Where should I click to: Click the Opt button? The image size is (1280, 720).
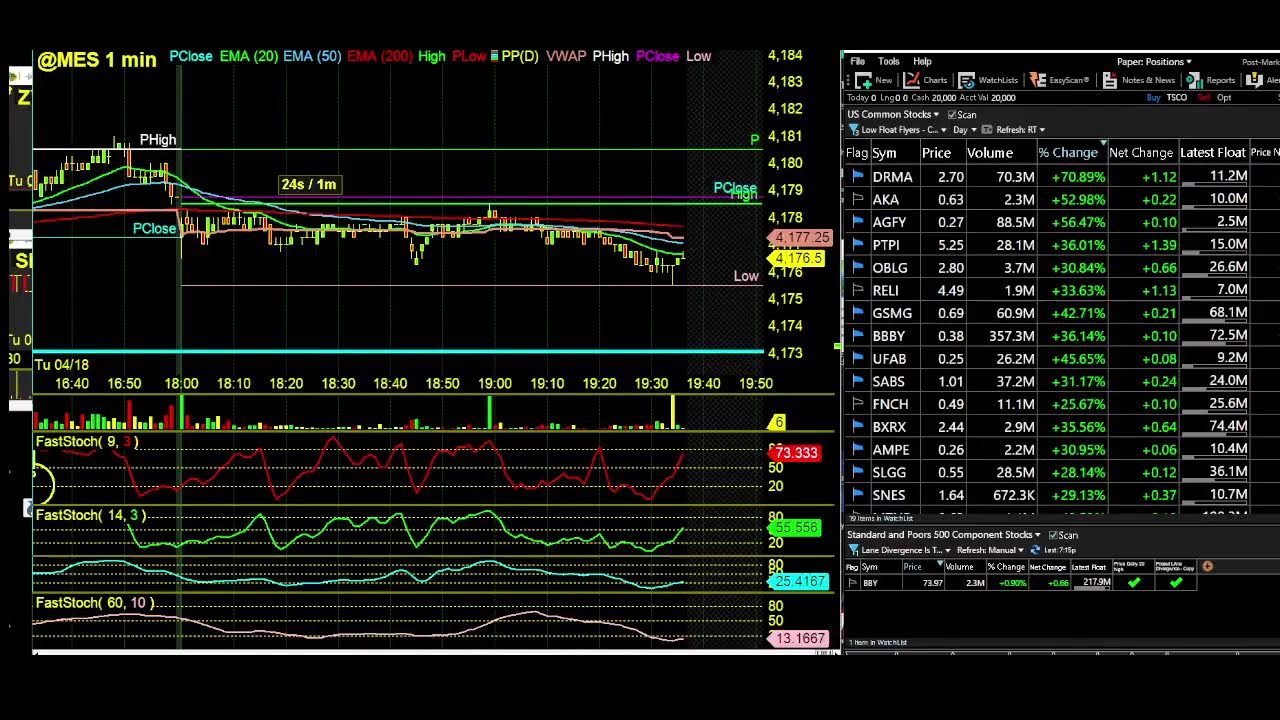(1224, 98)
